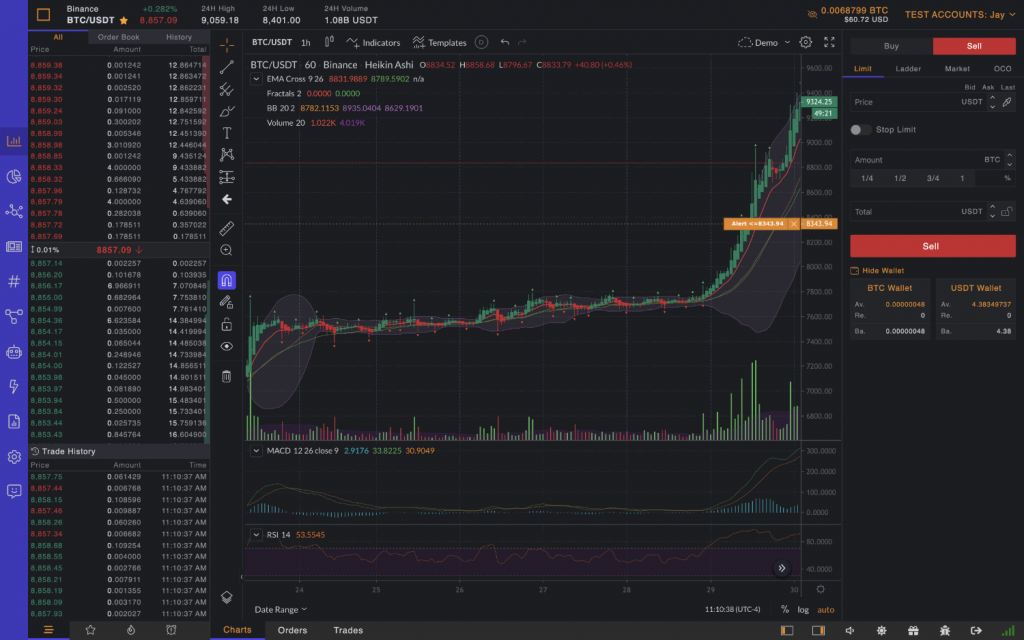The image size is (1024, 640).
Task: Click the trash icon to remove drawings
Action: point(227,376)
